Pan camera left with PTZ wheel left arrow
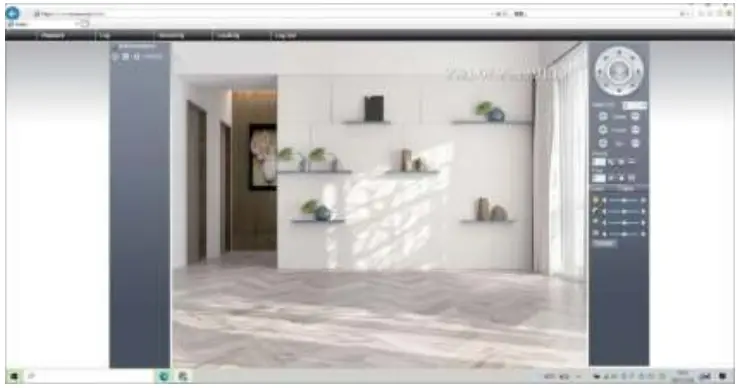Viewport: 738px width, 388px height. coord(600,71)
